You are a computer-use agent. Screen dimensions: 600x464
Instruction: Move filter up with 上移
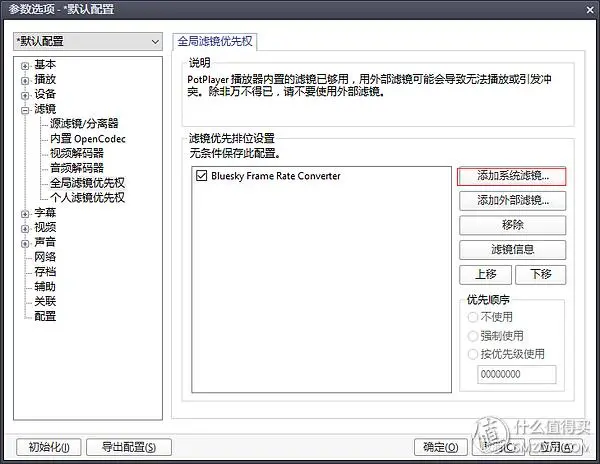pyautogui.click(x=485, y=275)
